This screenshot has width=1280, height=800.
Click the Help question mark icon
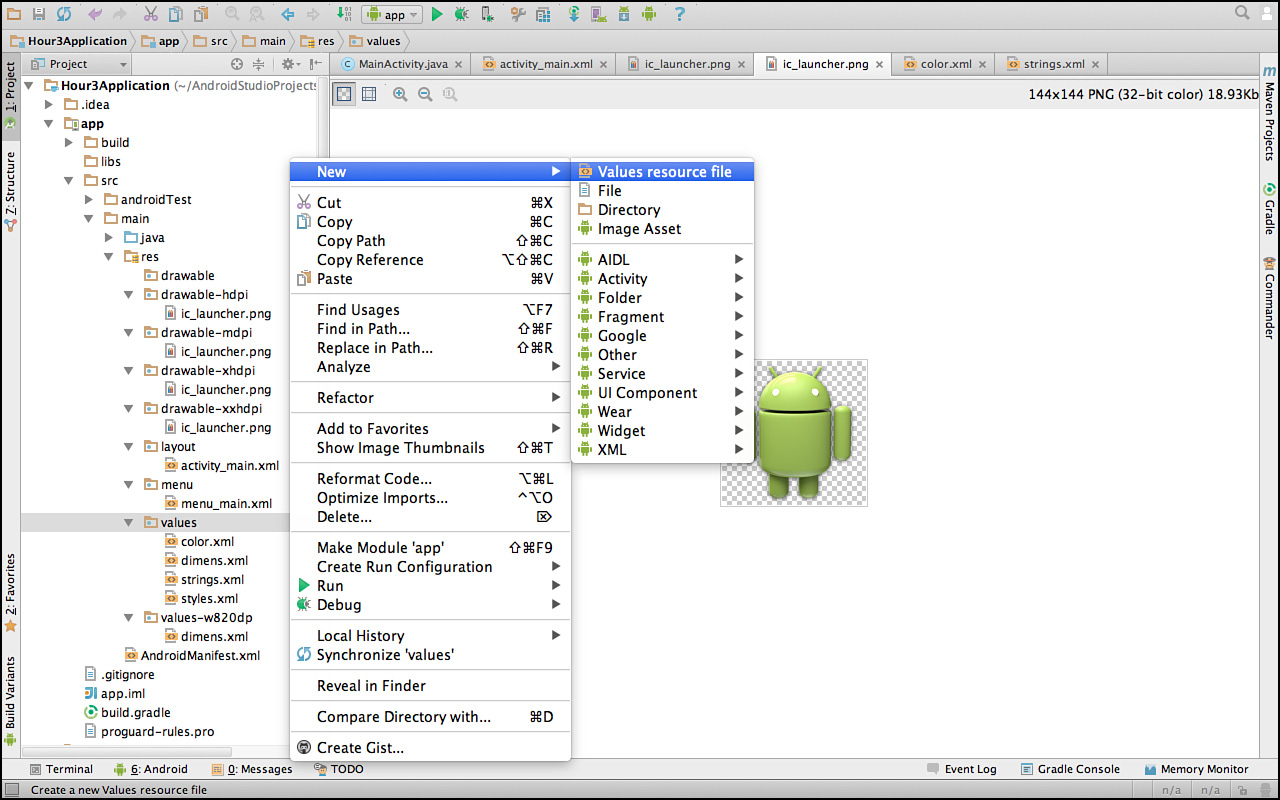(680, 14)
